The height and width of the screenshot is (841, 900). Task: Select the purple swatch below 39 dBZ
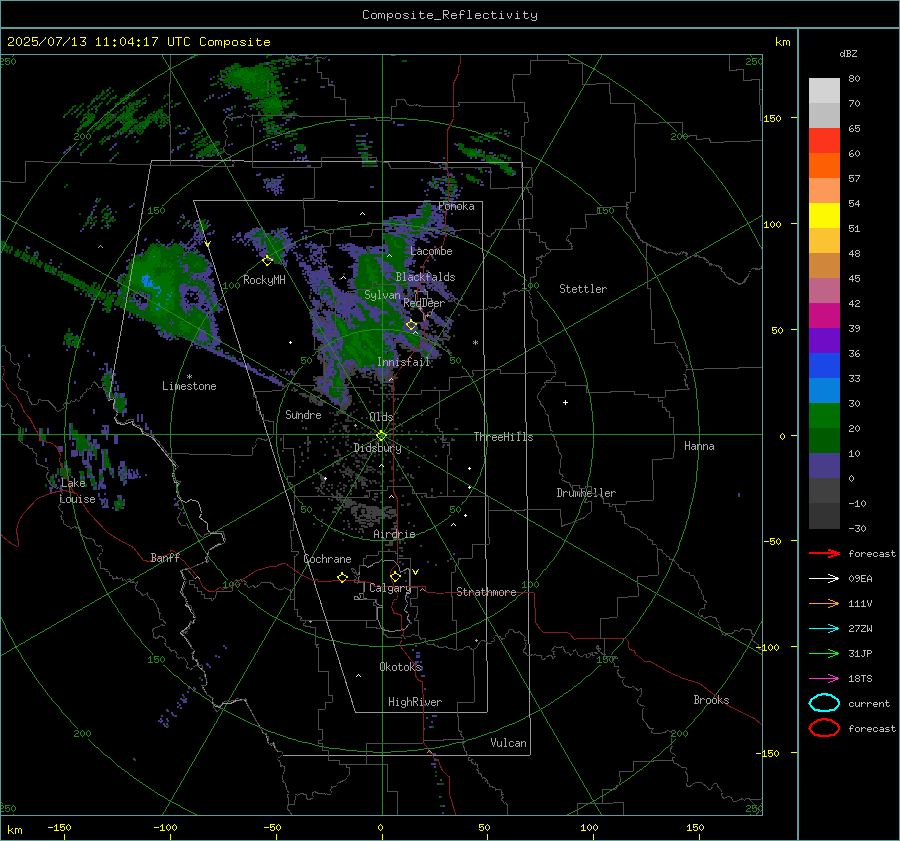coord(824,340)
